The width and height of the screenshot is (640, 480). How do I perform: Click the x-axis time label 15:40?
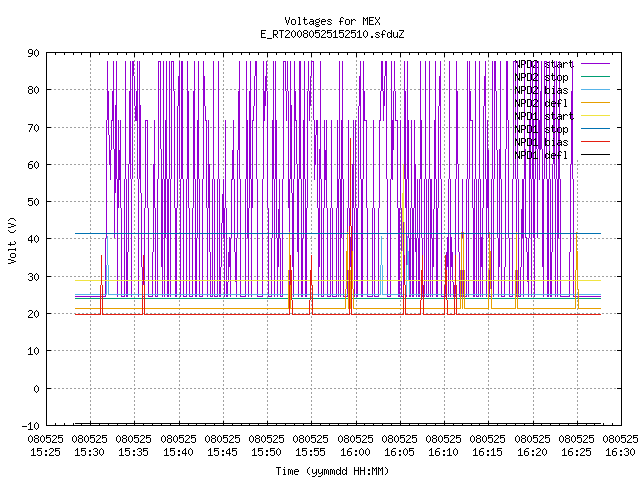point(178,452)
